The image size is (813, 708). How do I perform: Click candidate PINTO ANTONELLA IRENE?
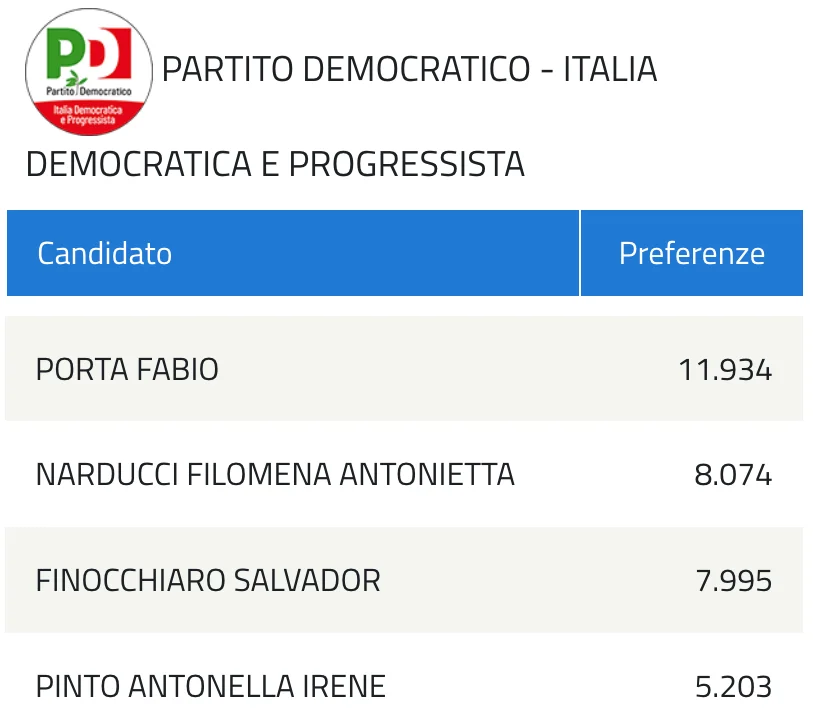(211, 686)
